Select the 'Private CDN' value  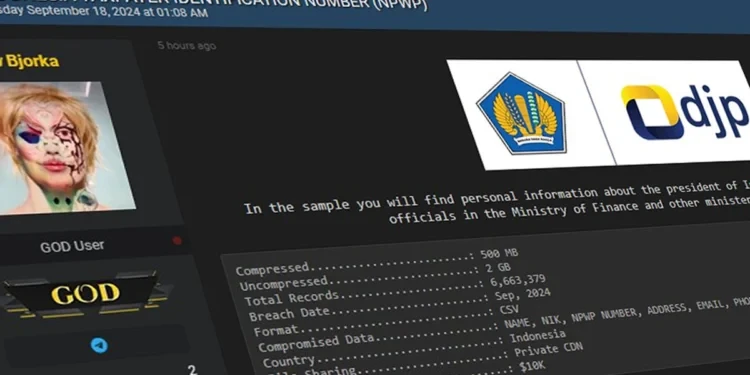[x=548, y=349]
